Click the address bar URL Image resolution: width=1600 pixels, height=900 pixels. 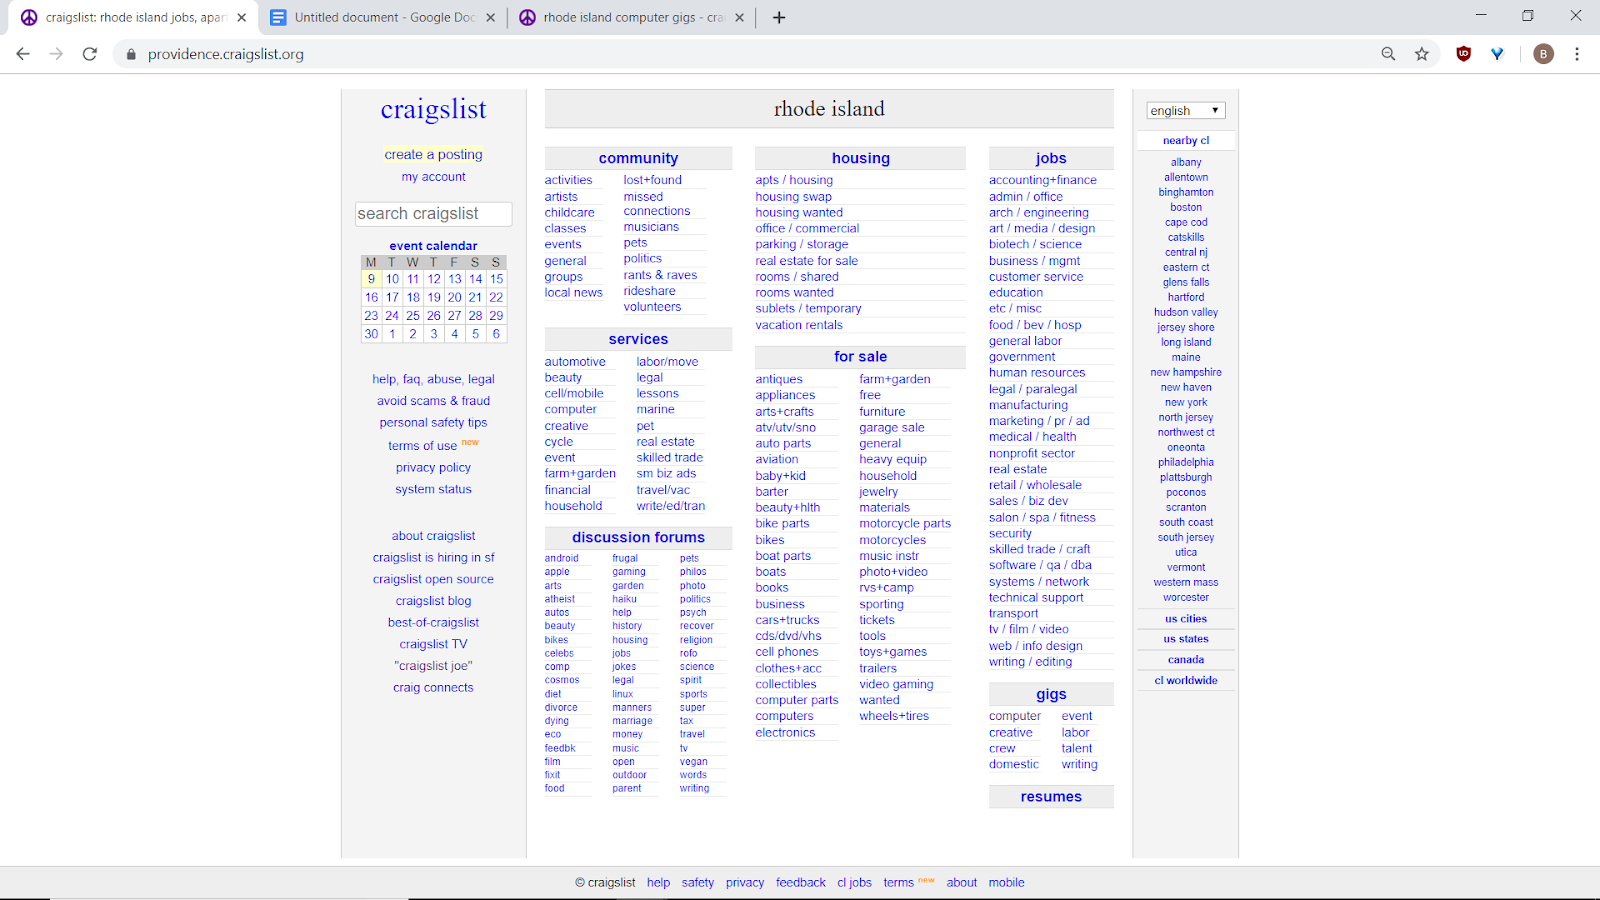(226, 54)
